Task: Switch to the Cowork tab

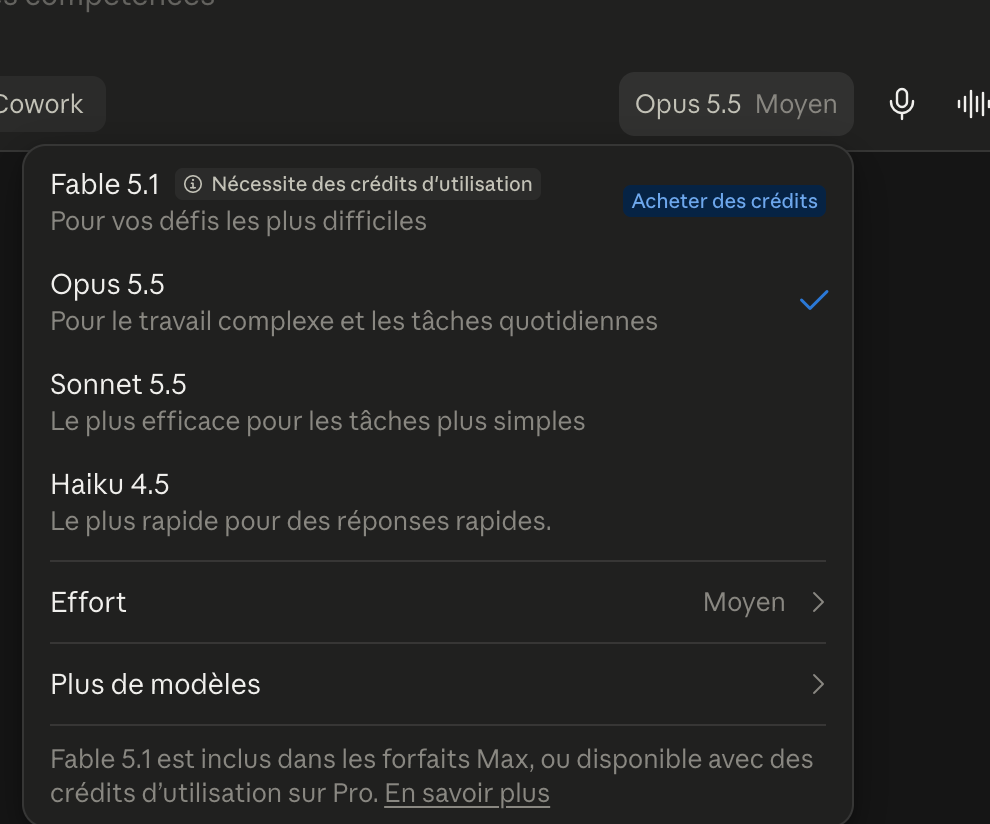Action: (x=42, y=104)
